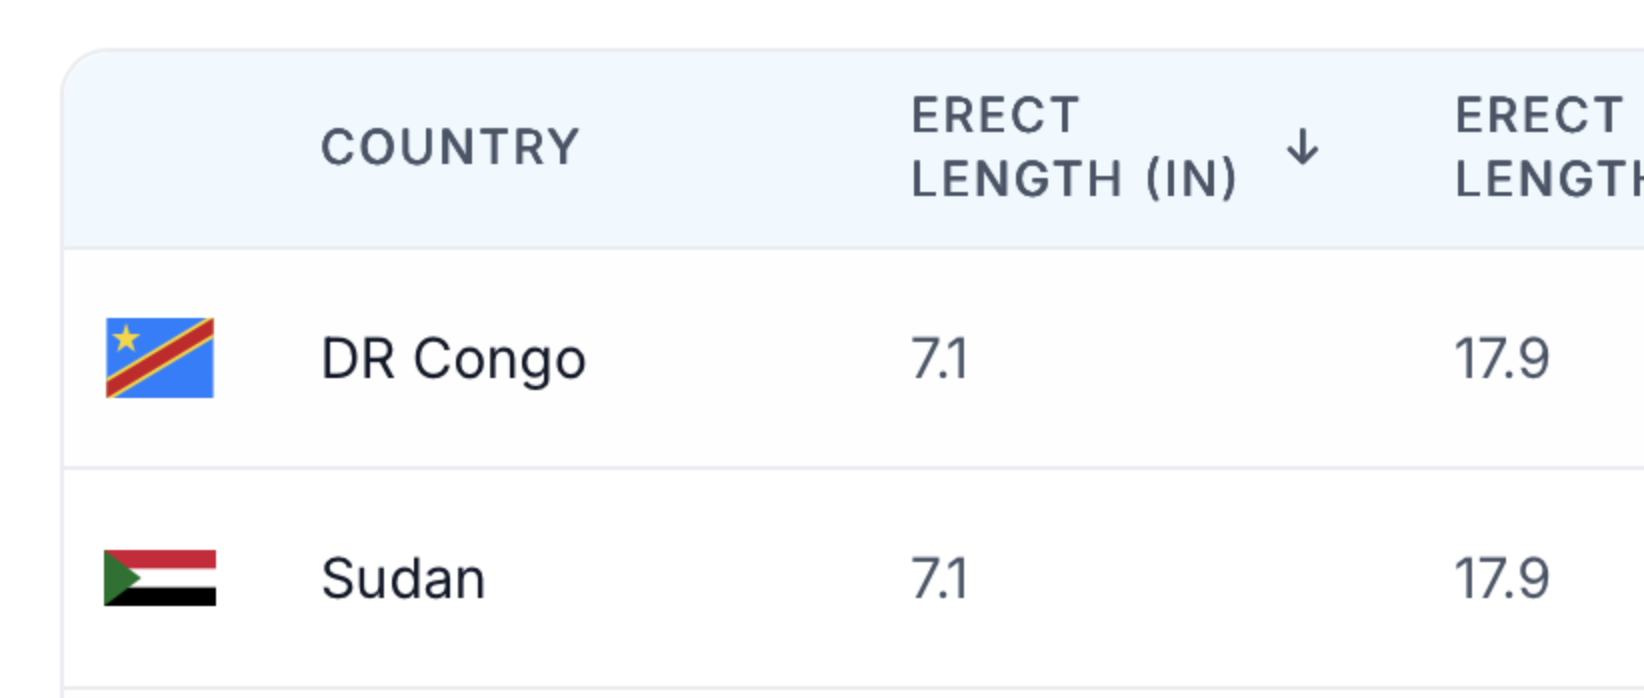Sort by the cut-off second ERECT LENGTH header

point(1548,147)
